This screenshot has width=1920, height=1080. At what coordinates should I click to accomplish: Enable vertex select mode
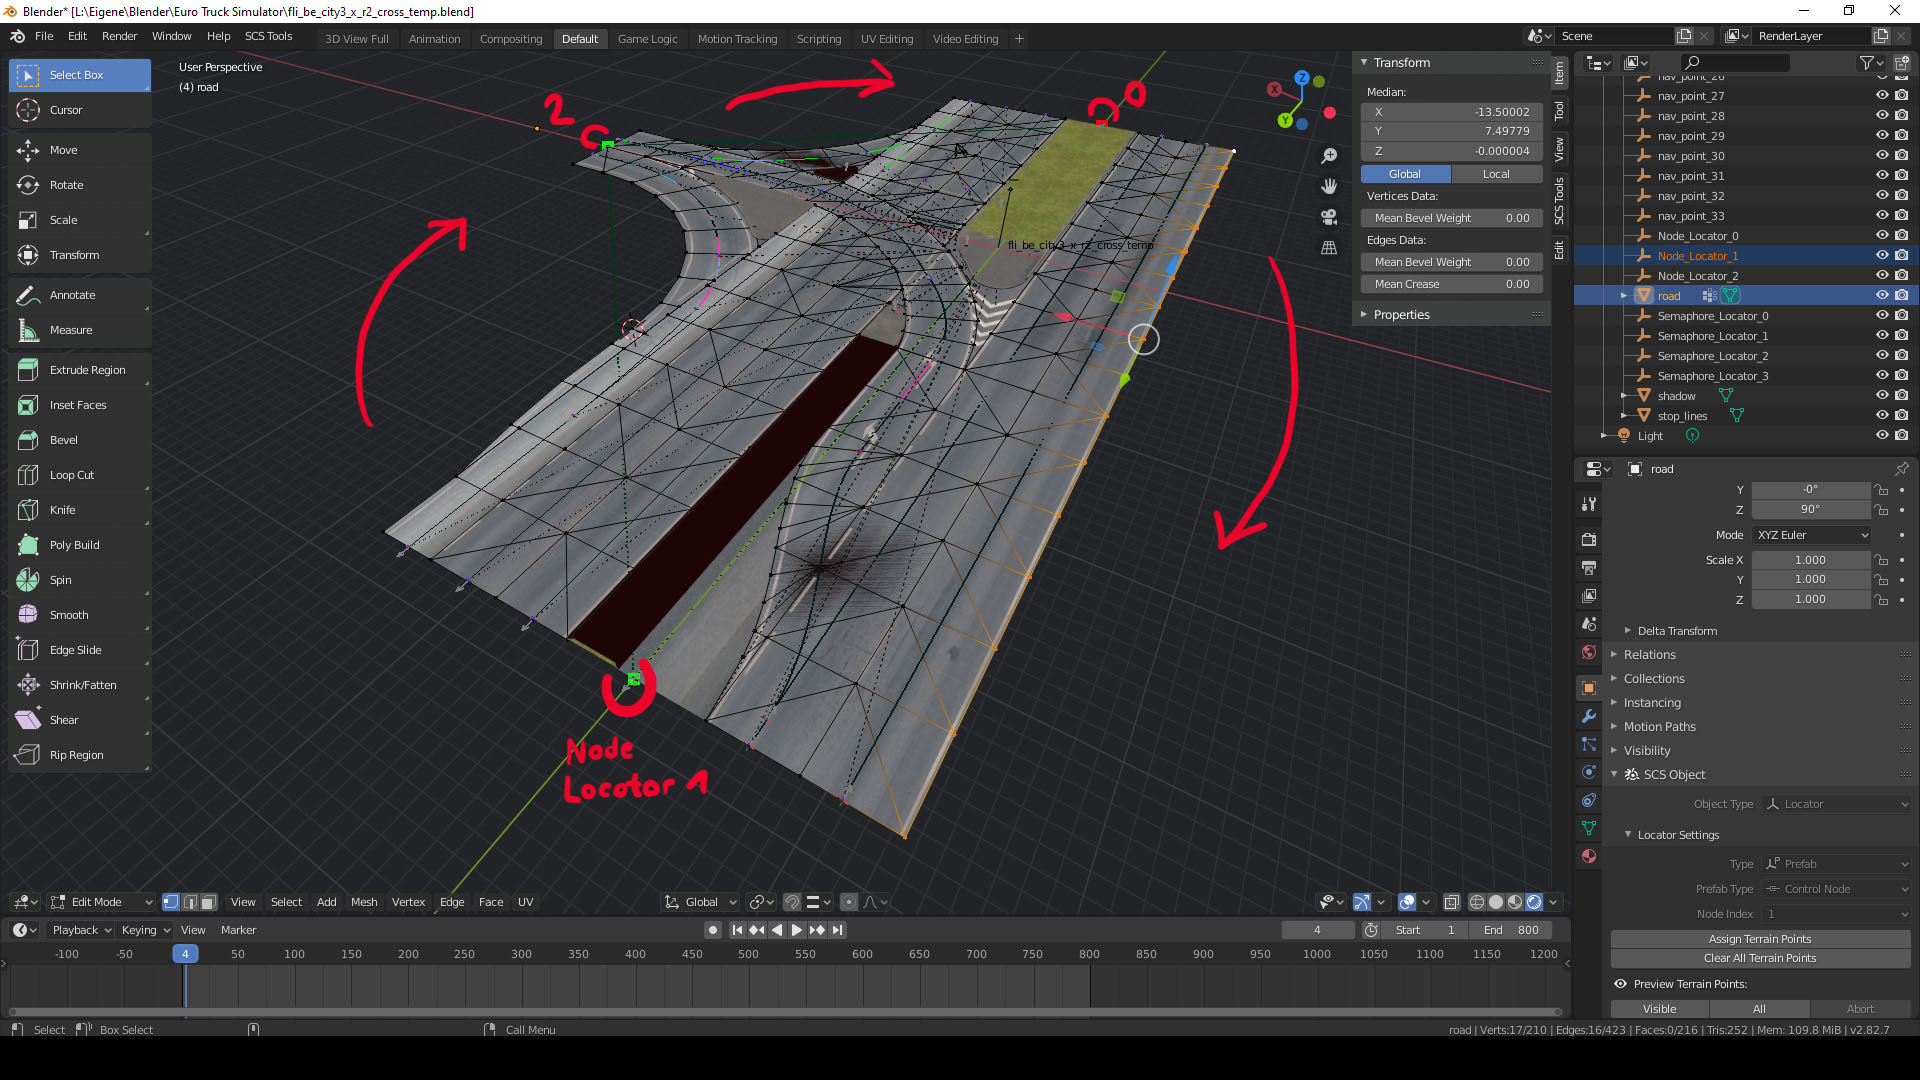[171, 902]
